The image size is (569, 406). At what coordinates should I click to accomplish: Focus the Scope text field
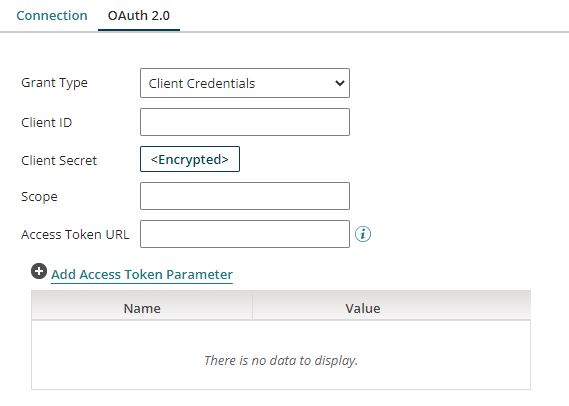click(245, 196)
